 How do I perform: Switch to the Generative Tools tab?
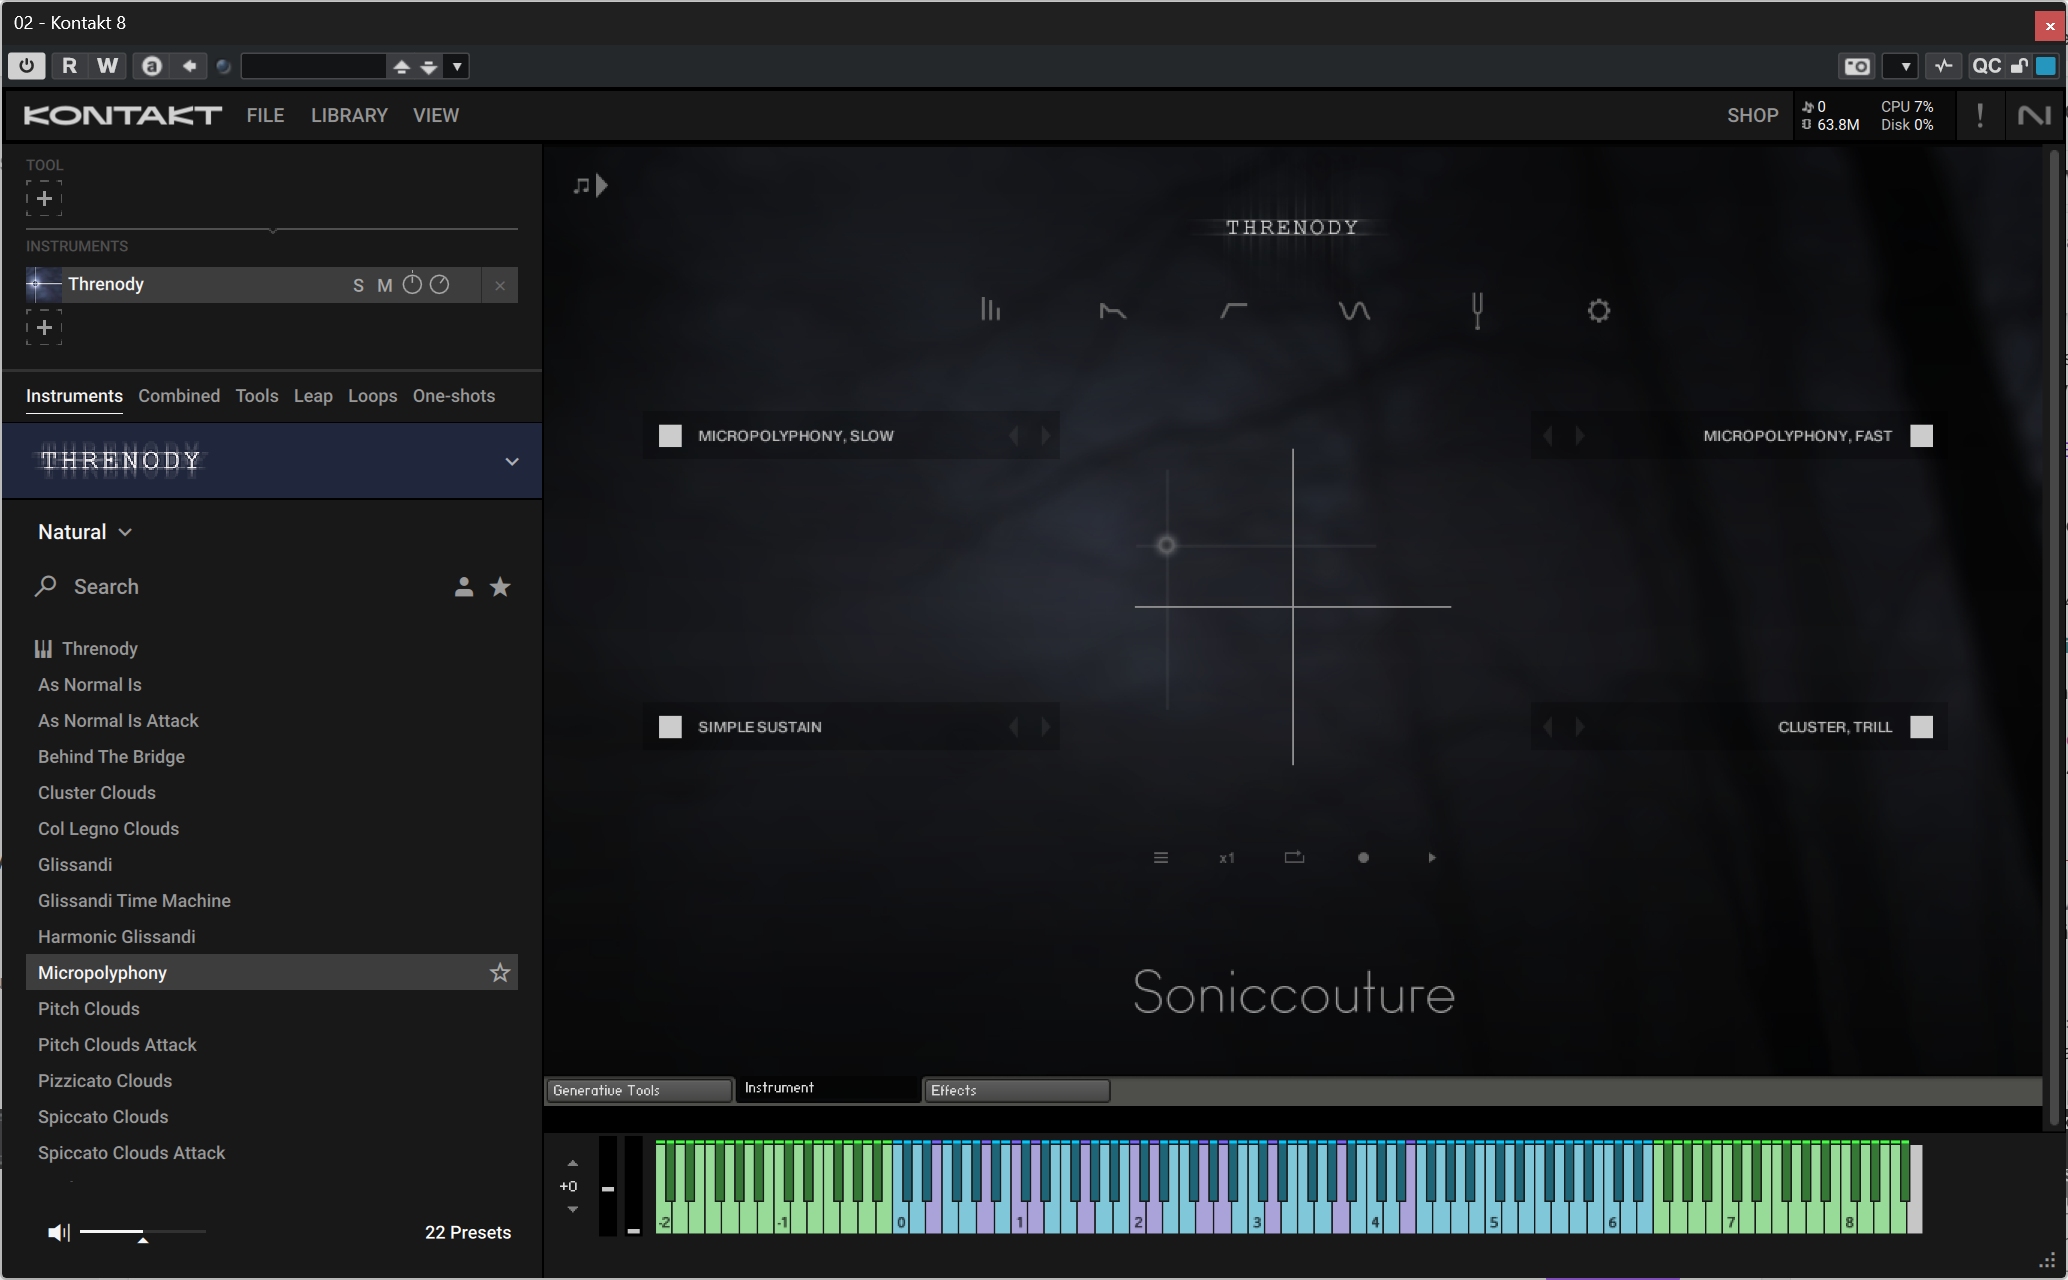pyautogui.click(x=638, y=1090)
